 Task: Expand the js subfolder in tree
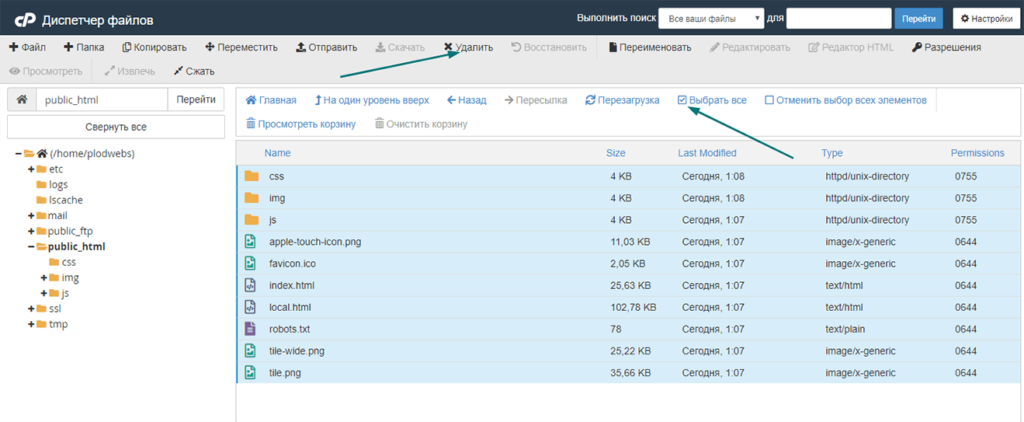click(x=44, y=293)
